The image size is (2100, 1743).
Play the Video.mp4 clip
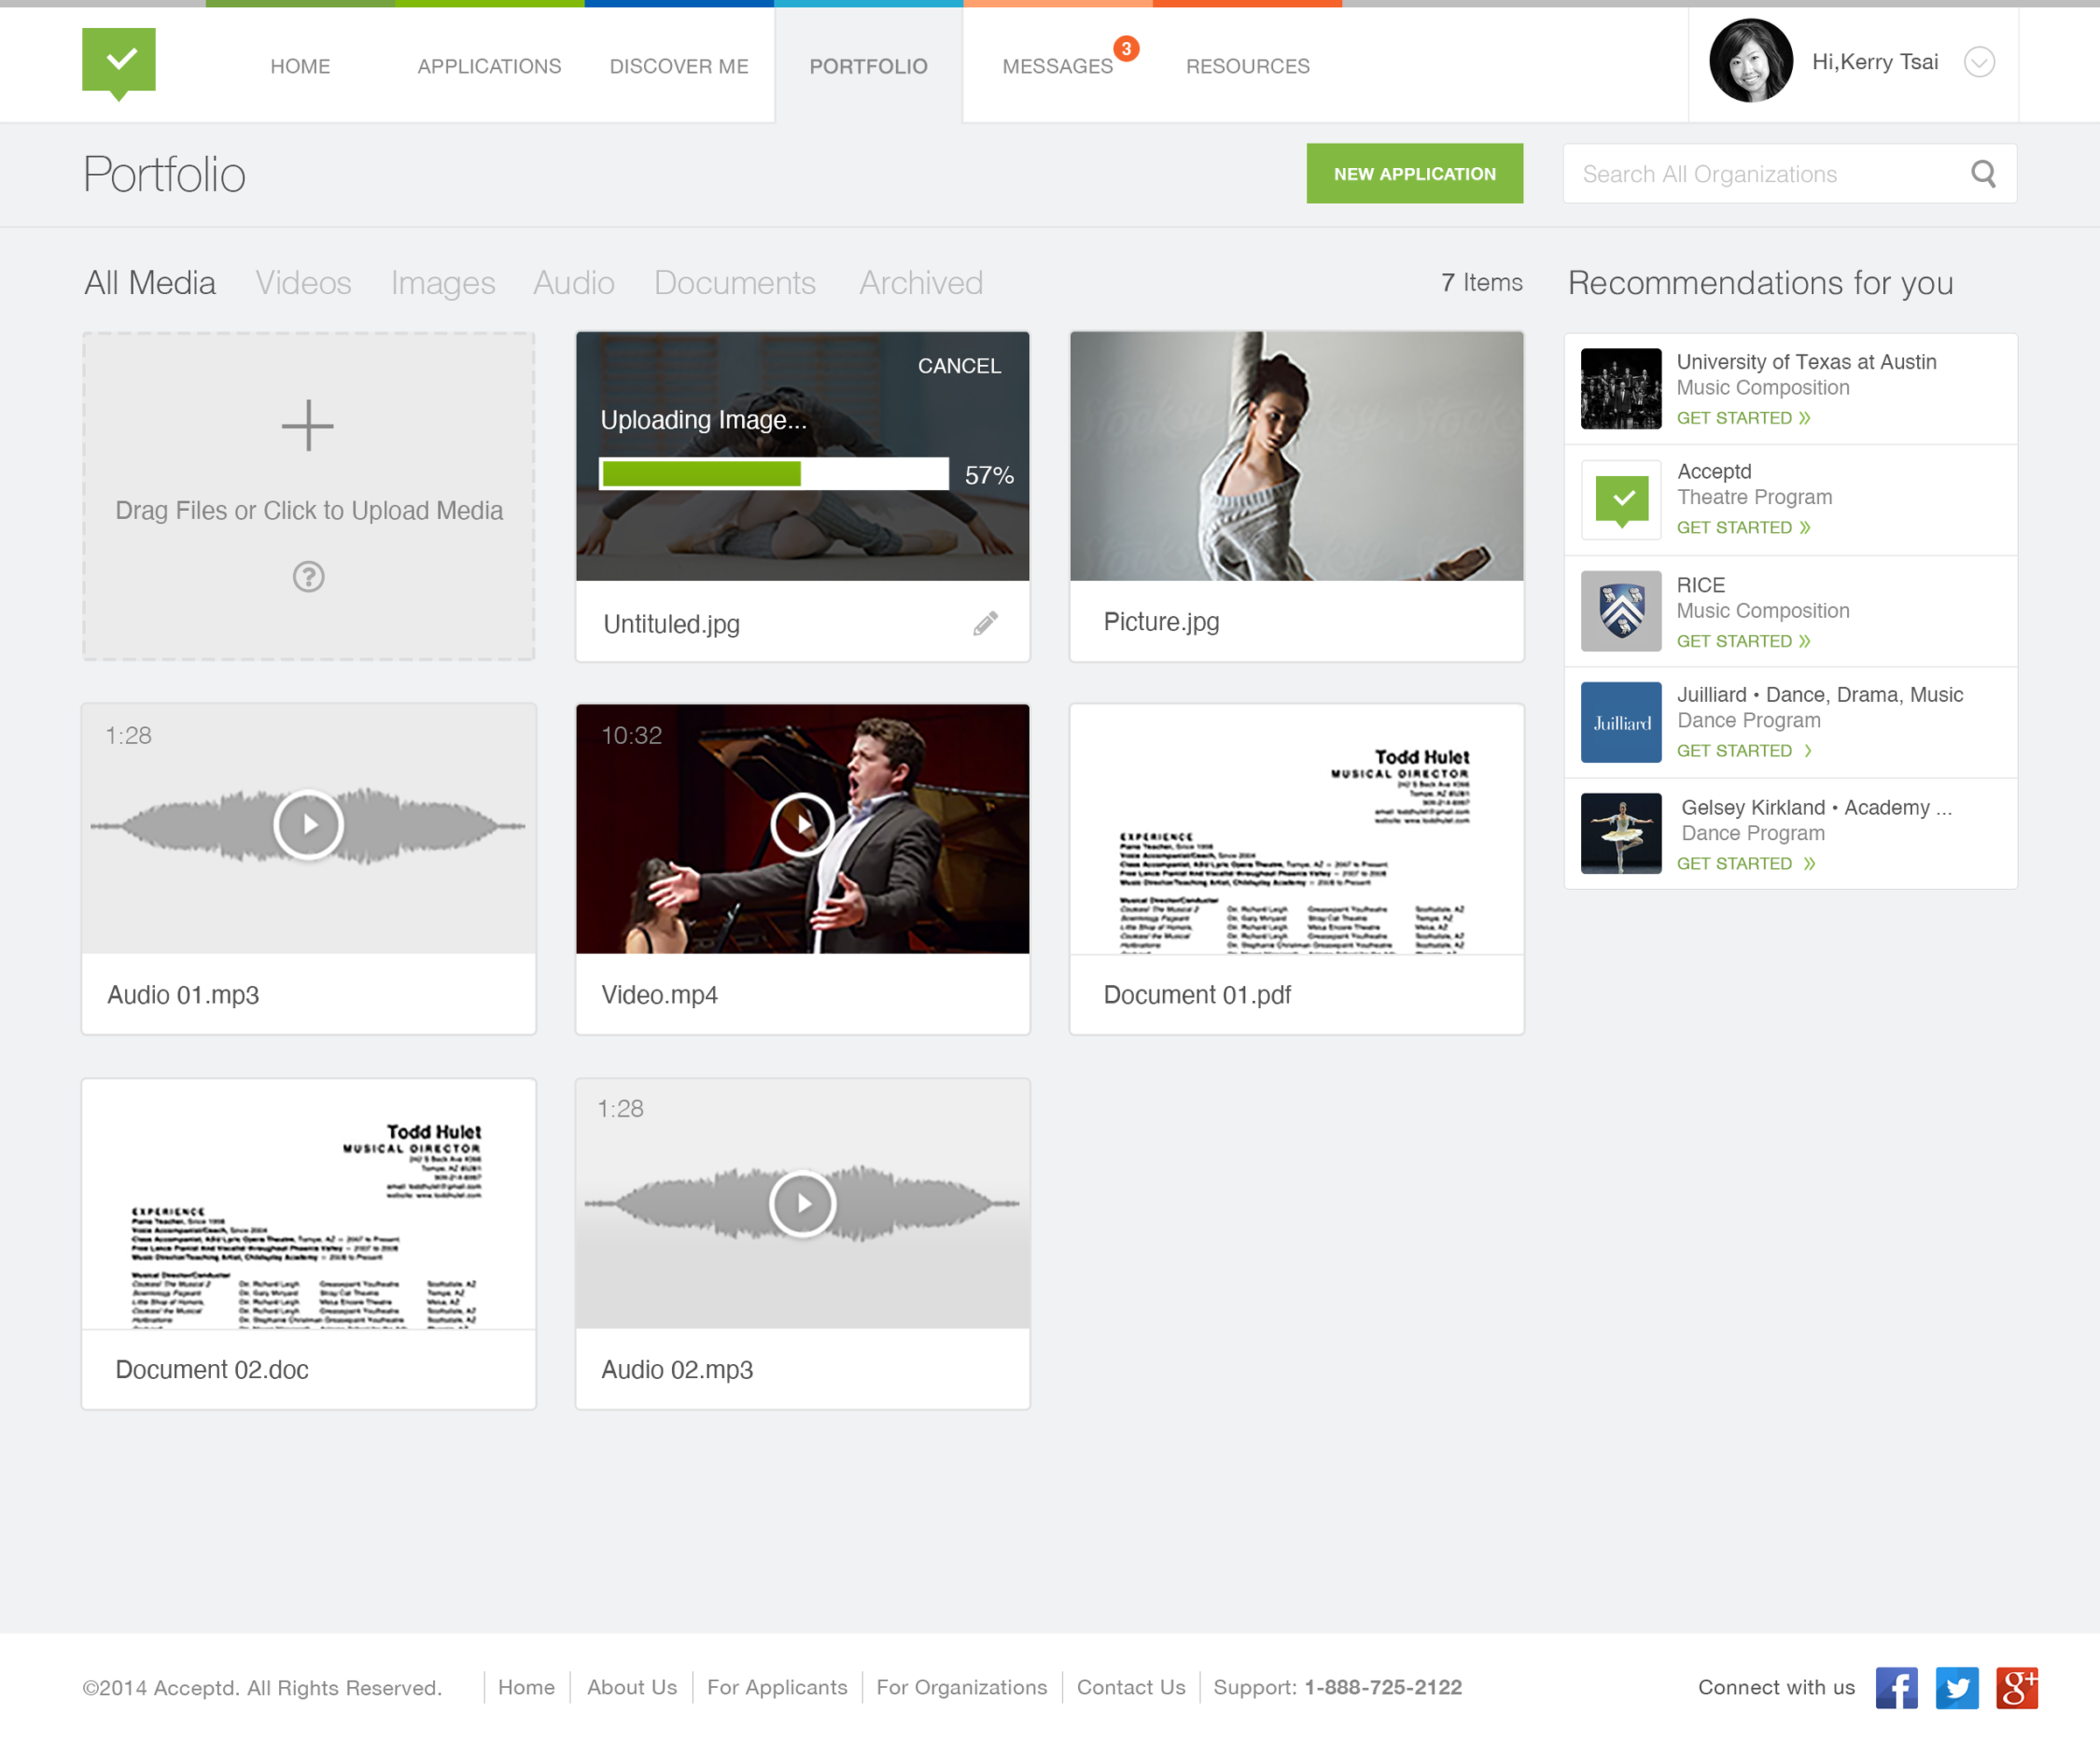tap(802, 825)
